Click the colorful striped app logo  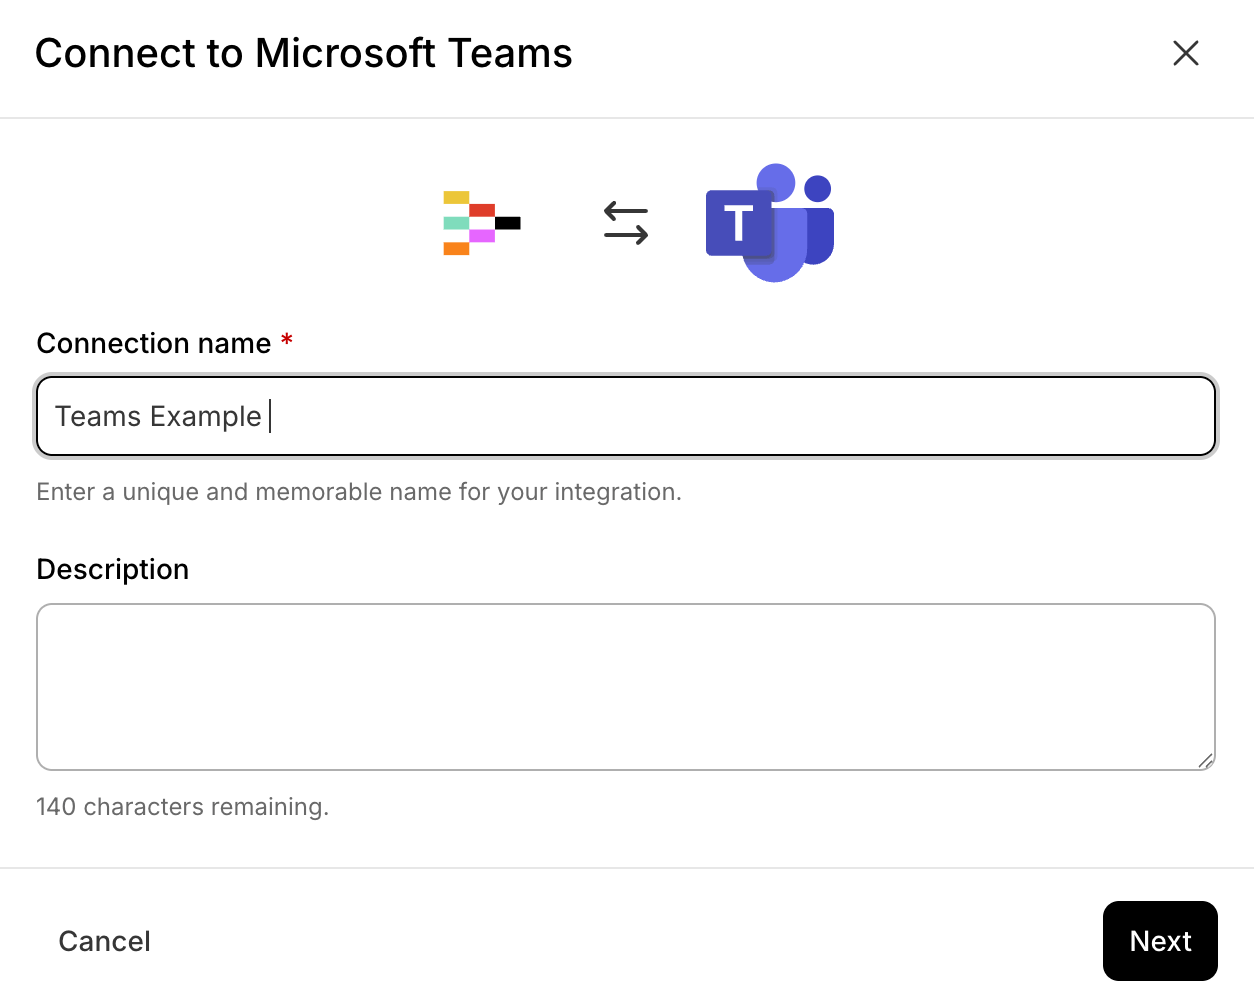(481, 223)
